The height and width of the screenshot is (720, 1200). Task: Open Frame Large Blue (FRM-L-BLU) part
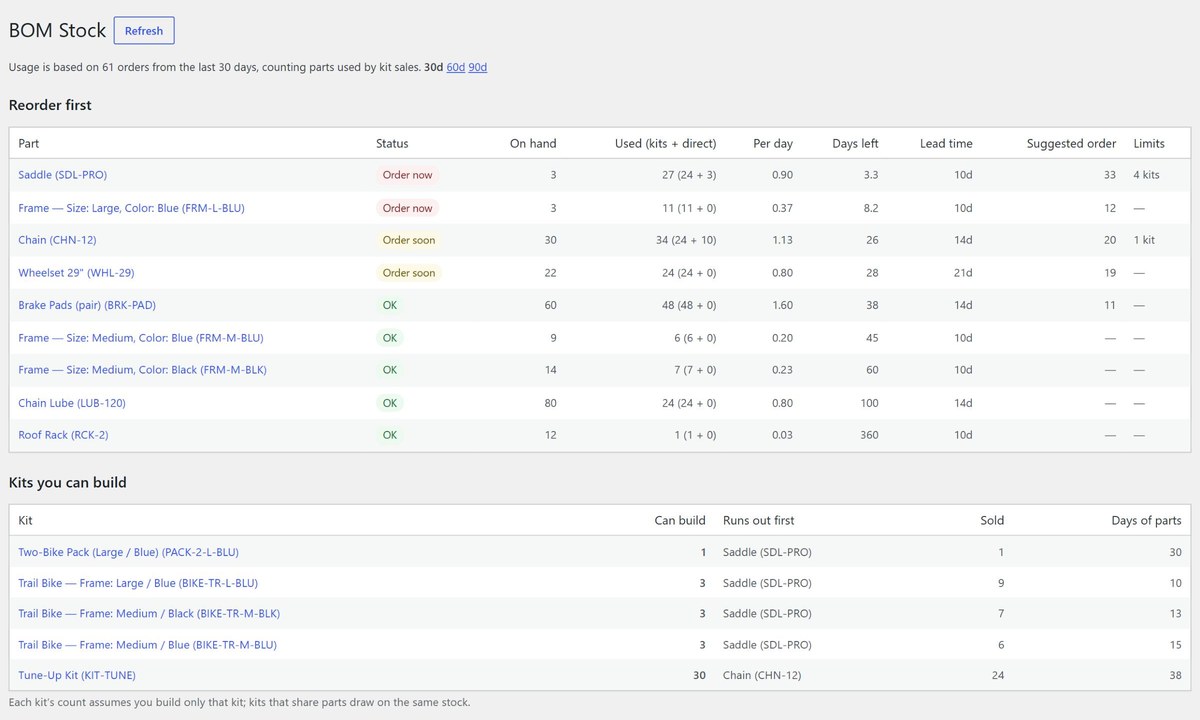click(131, 208)
